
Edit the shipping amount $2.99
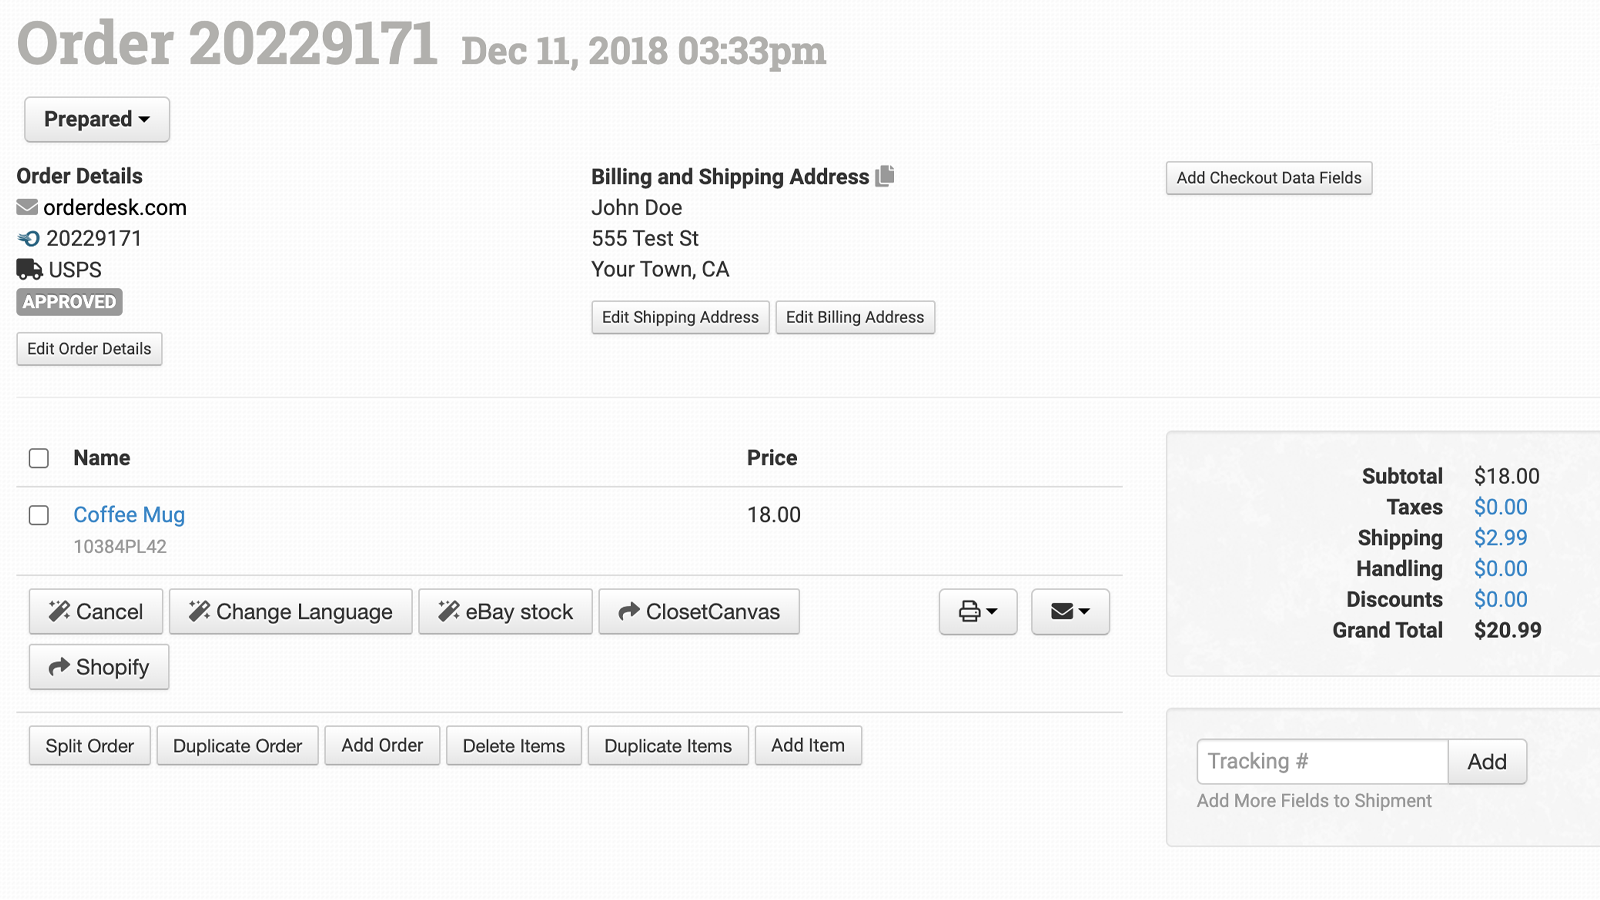[1500, 538]
